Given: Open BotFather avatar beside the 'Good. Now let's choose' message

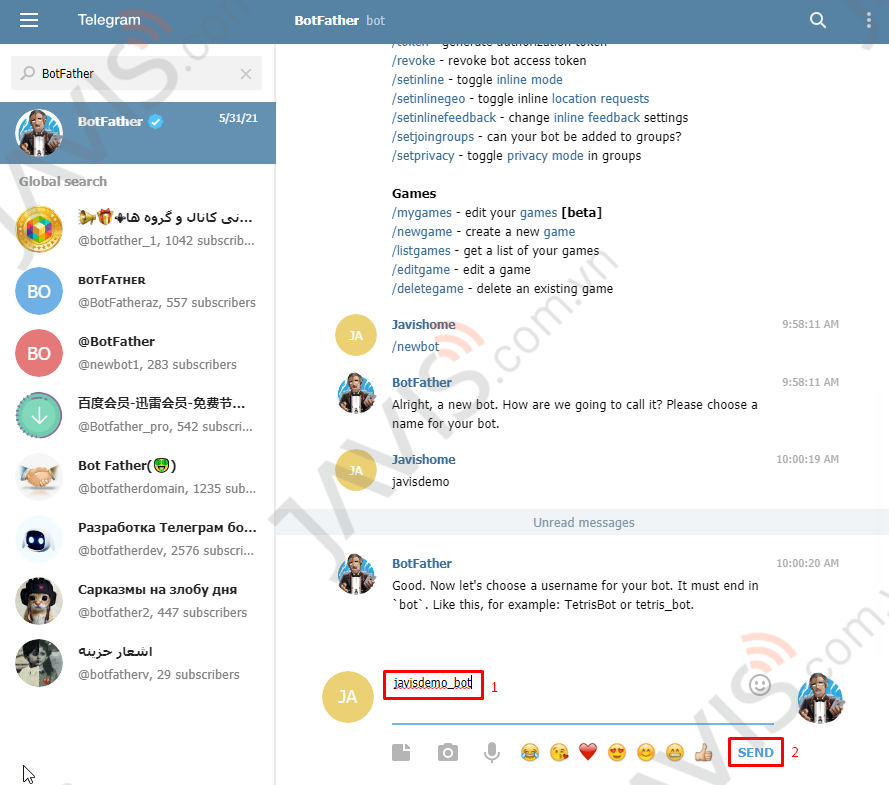Looking at the screenshot, I should (356, 574).
